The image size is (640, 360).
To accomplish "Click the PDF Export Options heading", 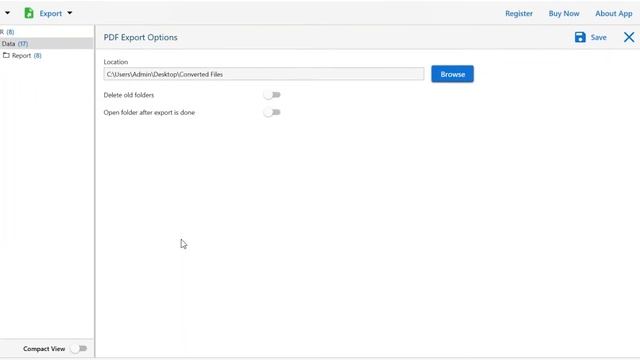I will (x=140, y=37).
